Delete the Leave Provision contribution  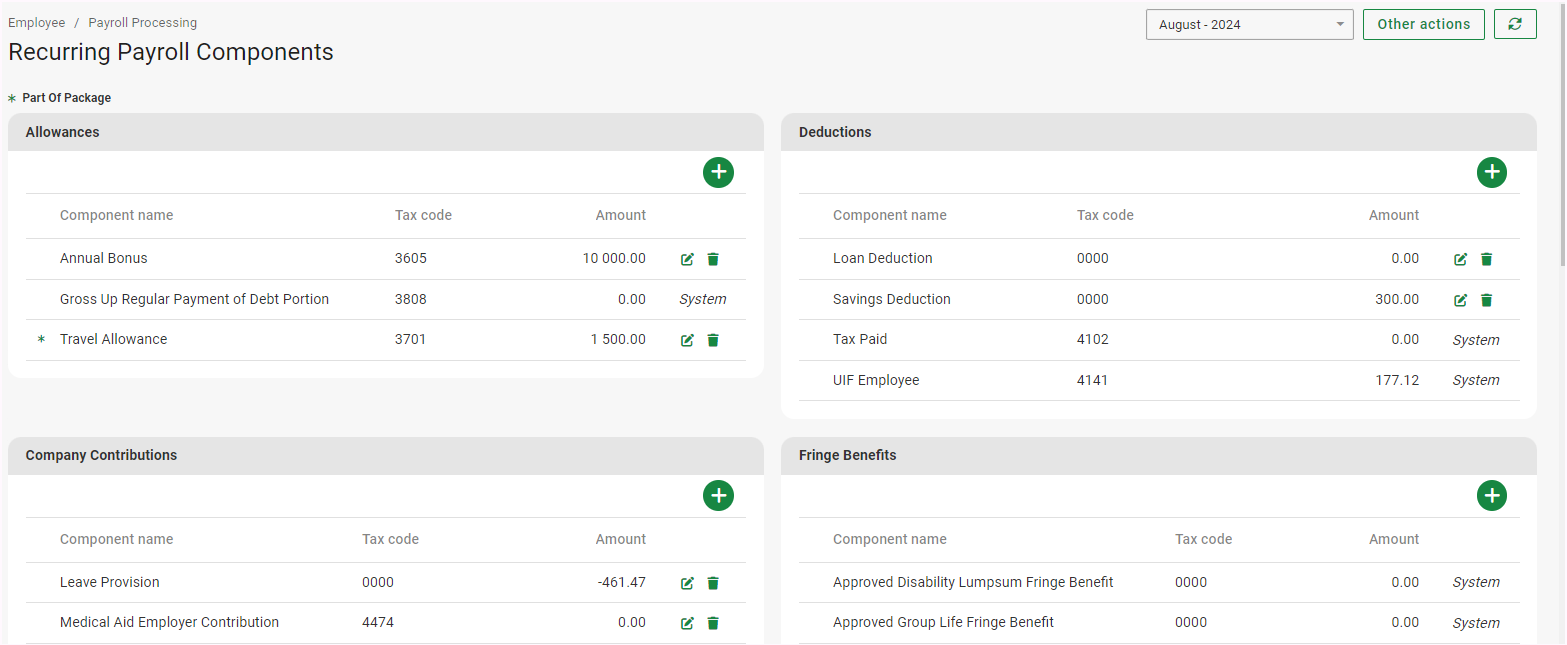(x=713, y=583)
